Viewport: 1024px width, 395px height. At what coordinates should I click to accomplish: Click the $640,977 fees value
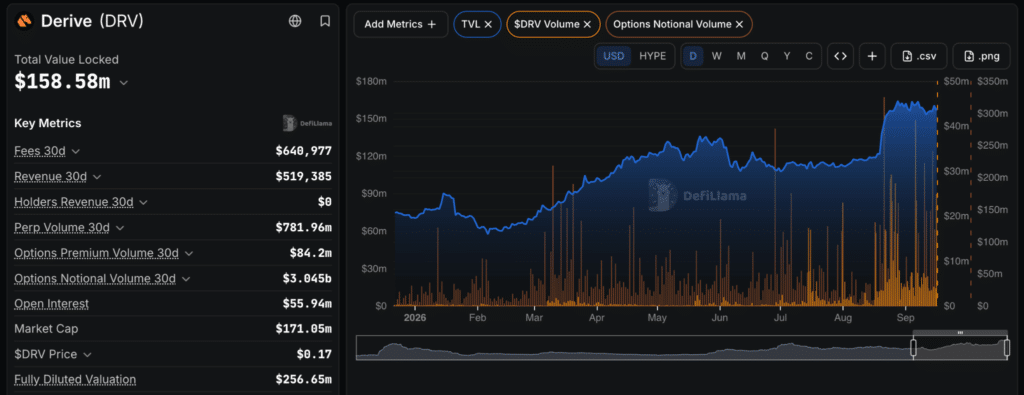pyautogui.click(x=304, y=151)
